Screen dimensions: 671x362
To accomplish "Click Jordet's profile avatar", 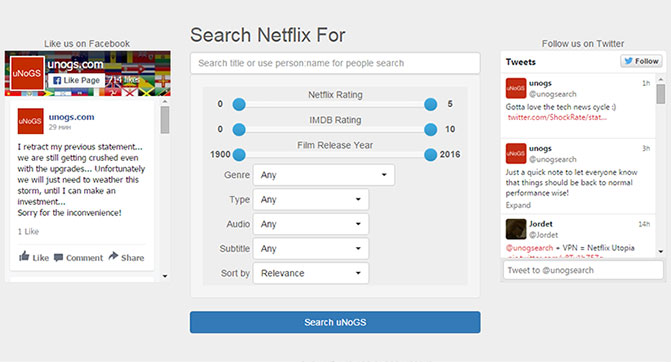I will pos(516,229).
